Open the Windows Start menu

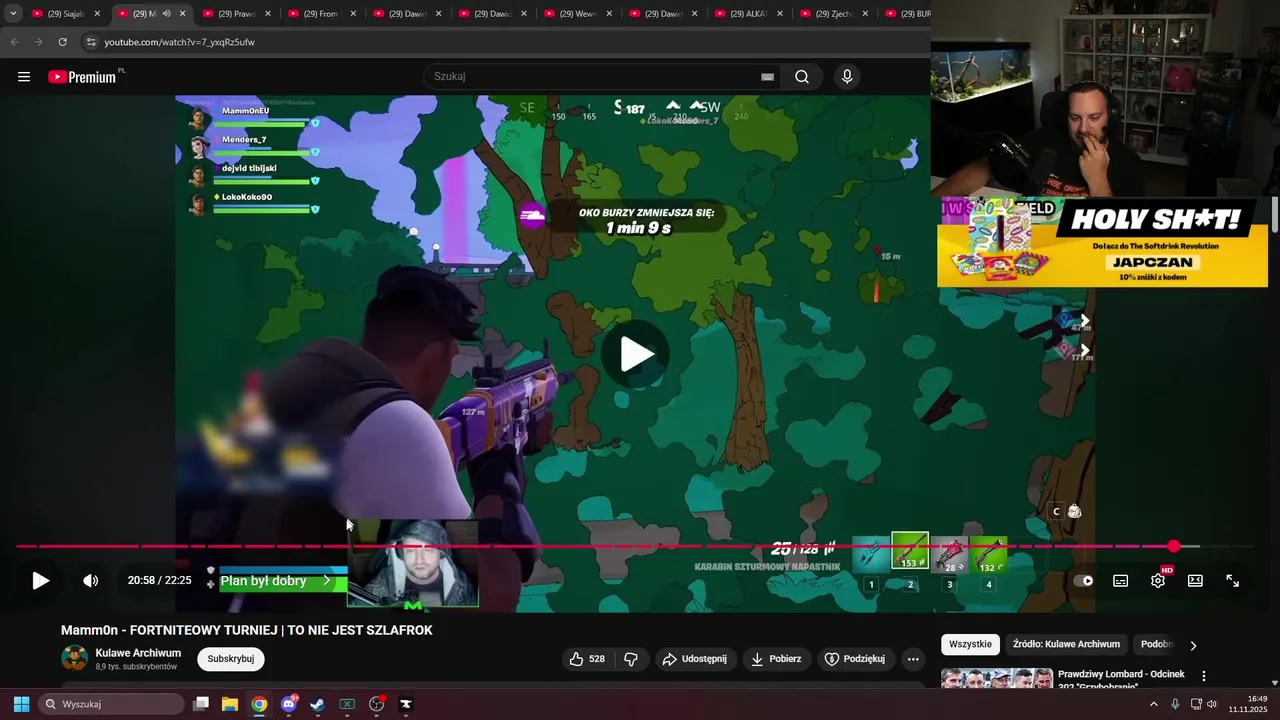(21, 704)
